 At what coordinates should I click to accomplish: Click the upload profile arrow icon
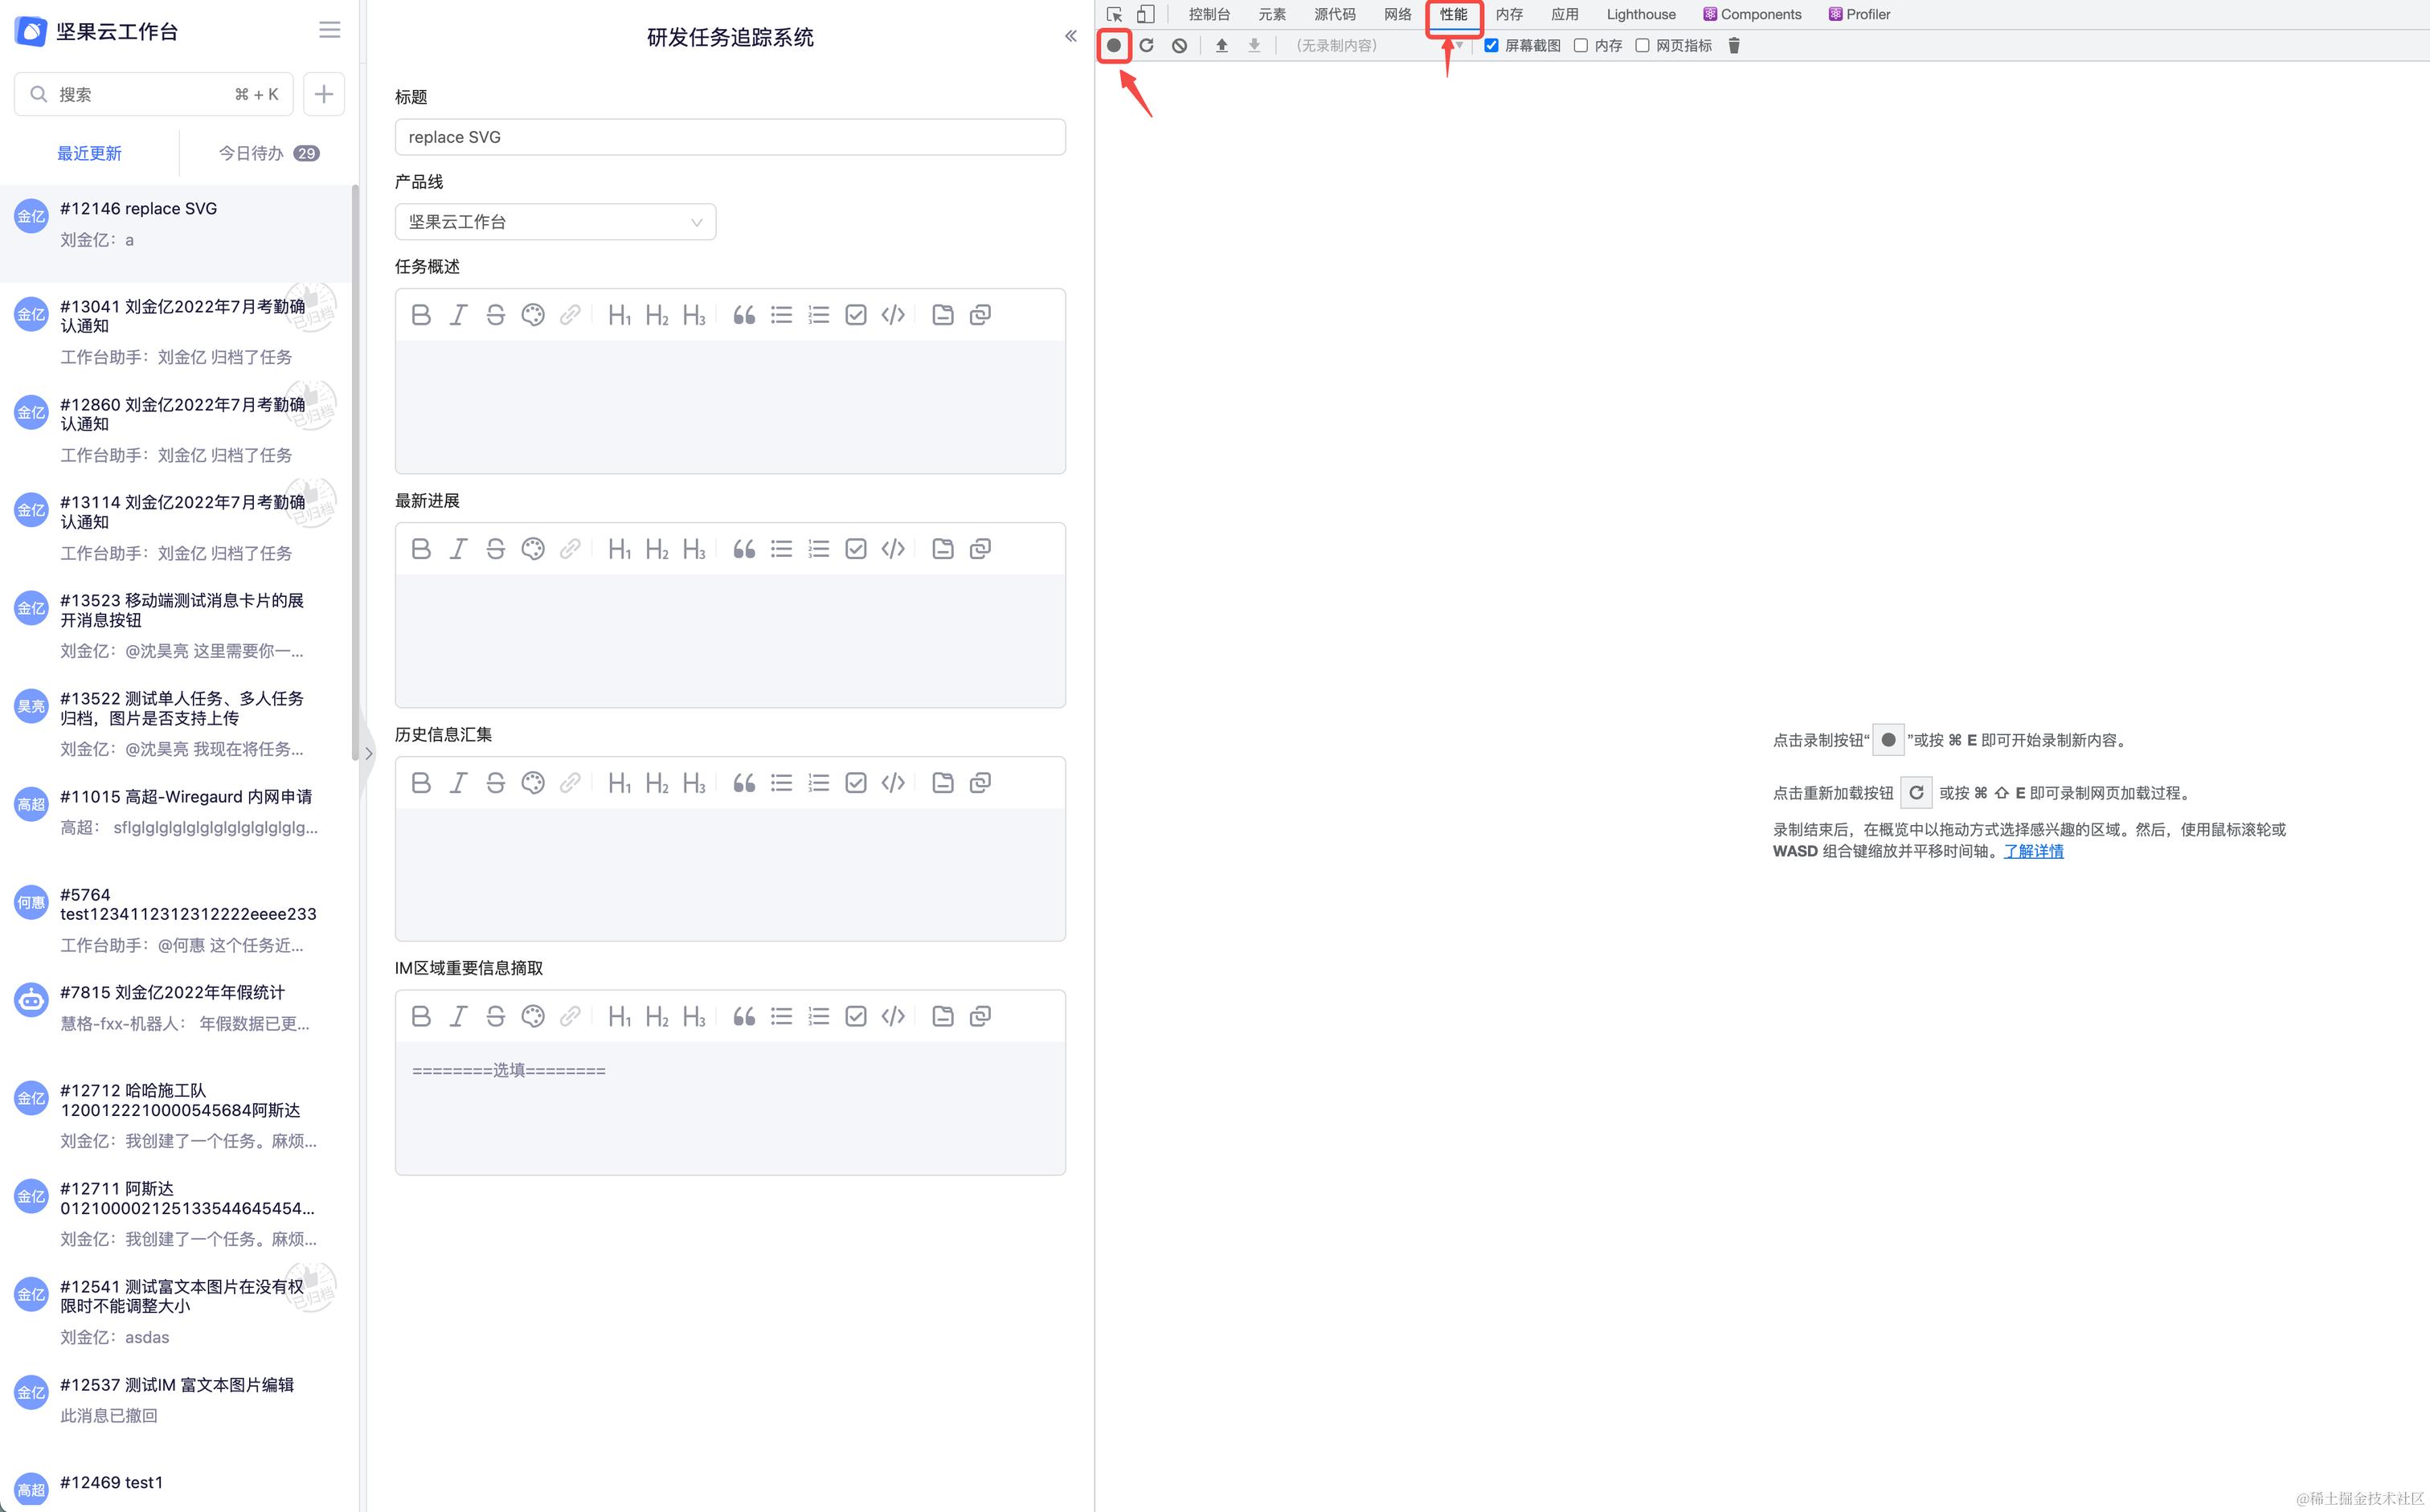point(1221,45)
